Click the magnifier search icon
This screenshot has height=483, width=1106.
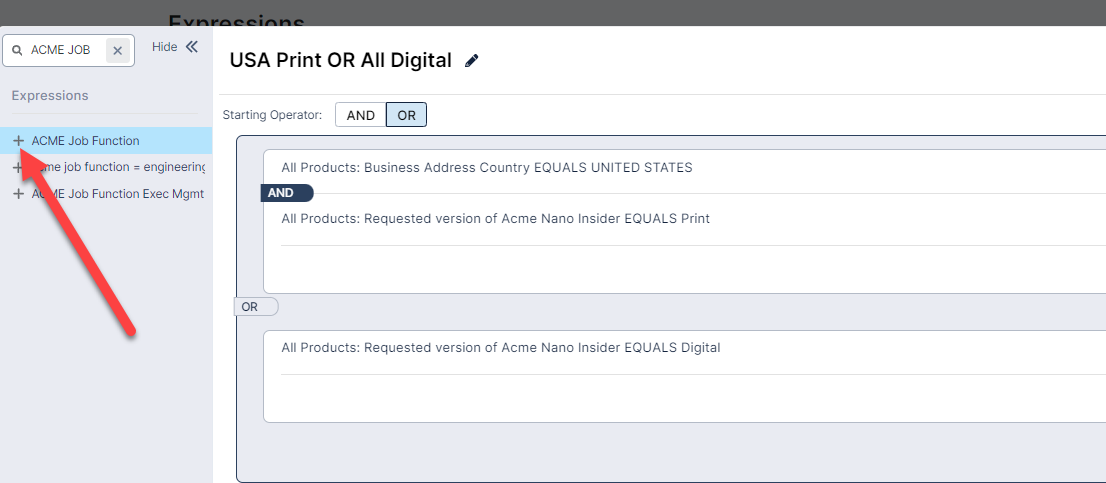pos(17,50)
